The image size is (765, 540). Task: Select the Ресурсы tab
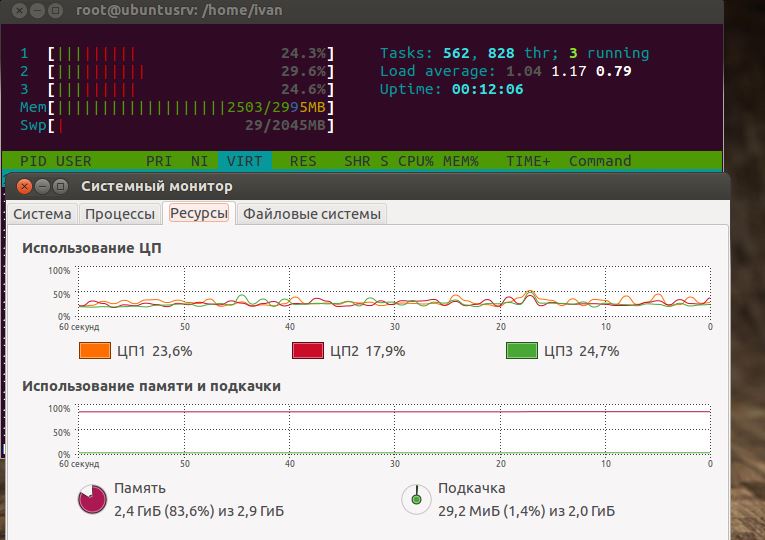(x=199, y=213)
